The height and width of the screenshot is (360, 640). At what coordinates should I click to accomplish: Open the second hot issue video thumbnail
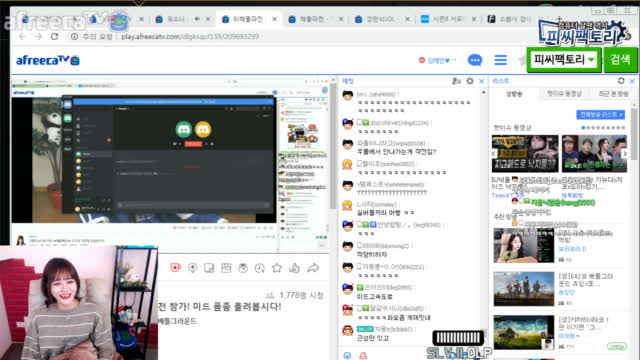point(594,154)
